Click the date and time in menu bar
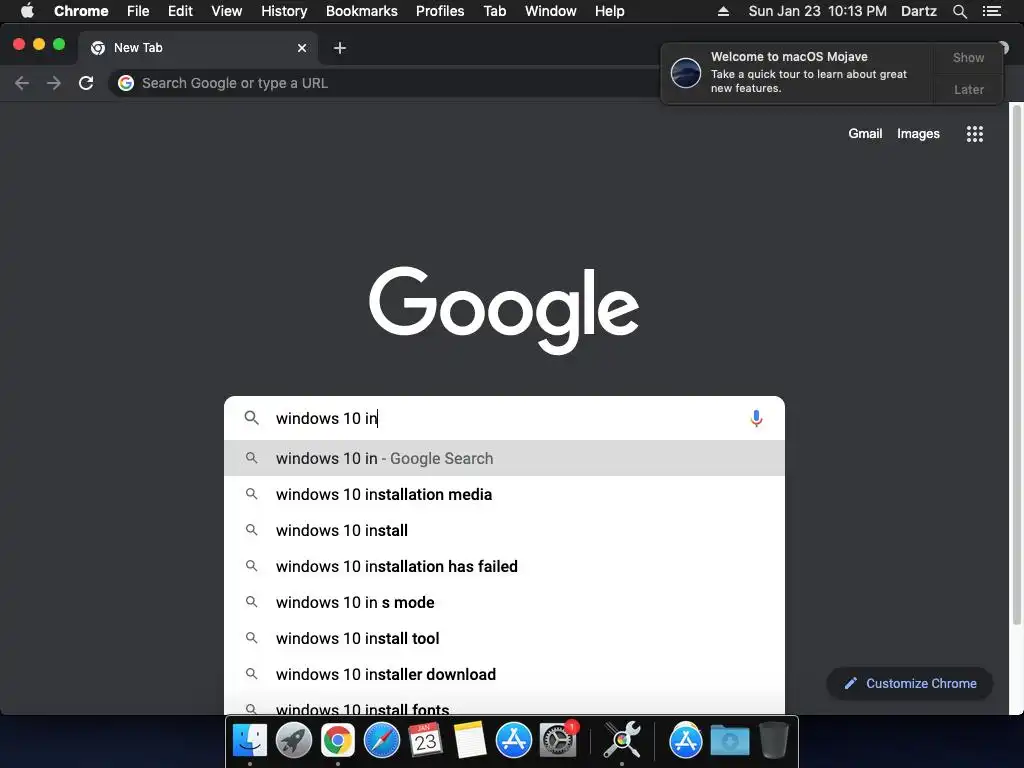 817,11
